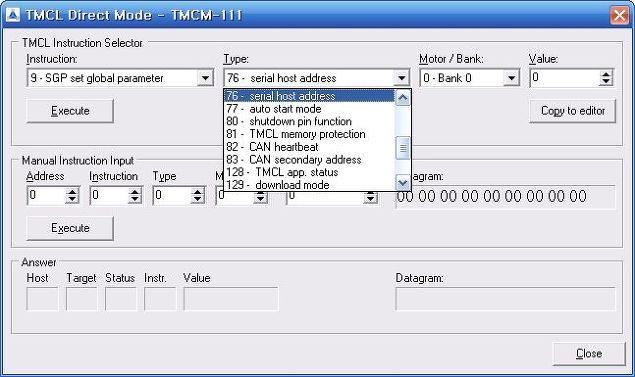The image size is (635, 377).
Task: Click the Type list scrollbar thumb
Action: 403,148
